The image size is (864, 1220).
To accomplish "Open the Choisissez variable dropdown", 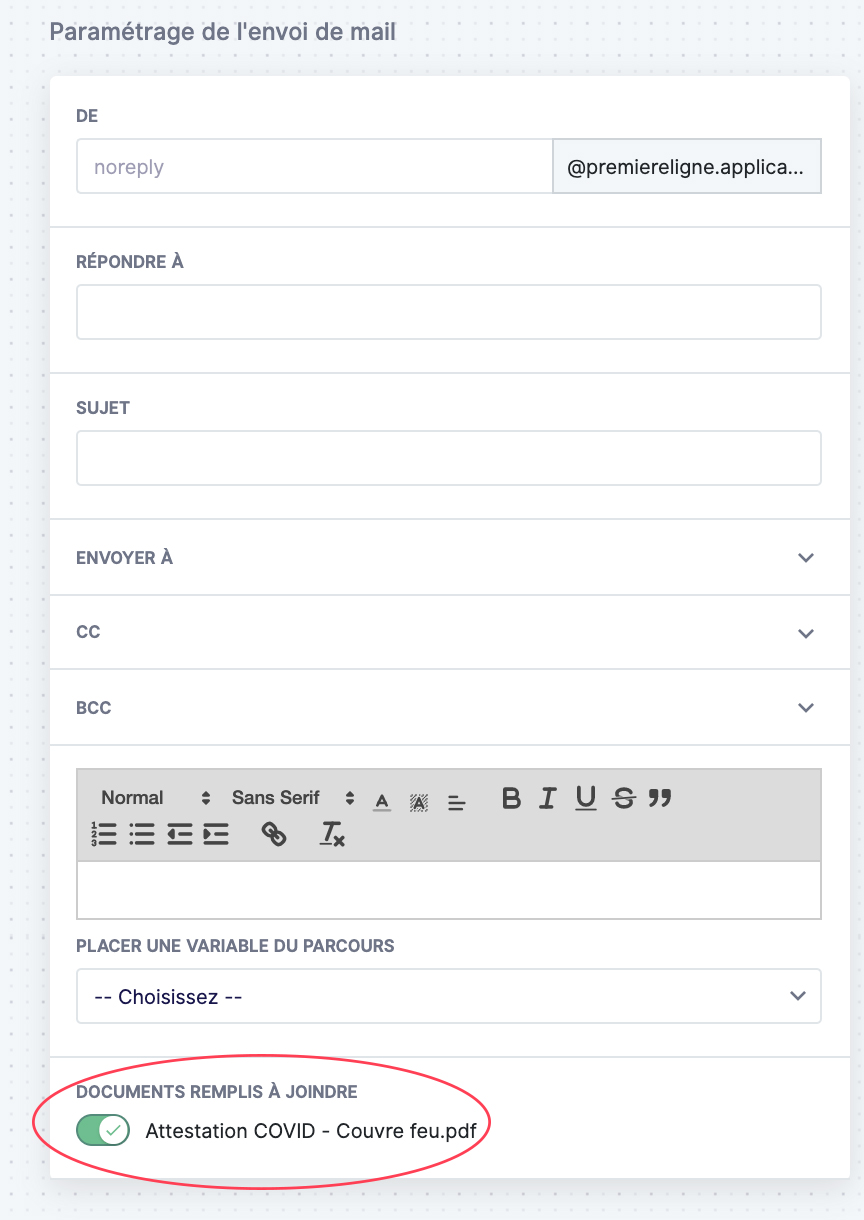I will coord(449,996).
